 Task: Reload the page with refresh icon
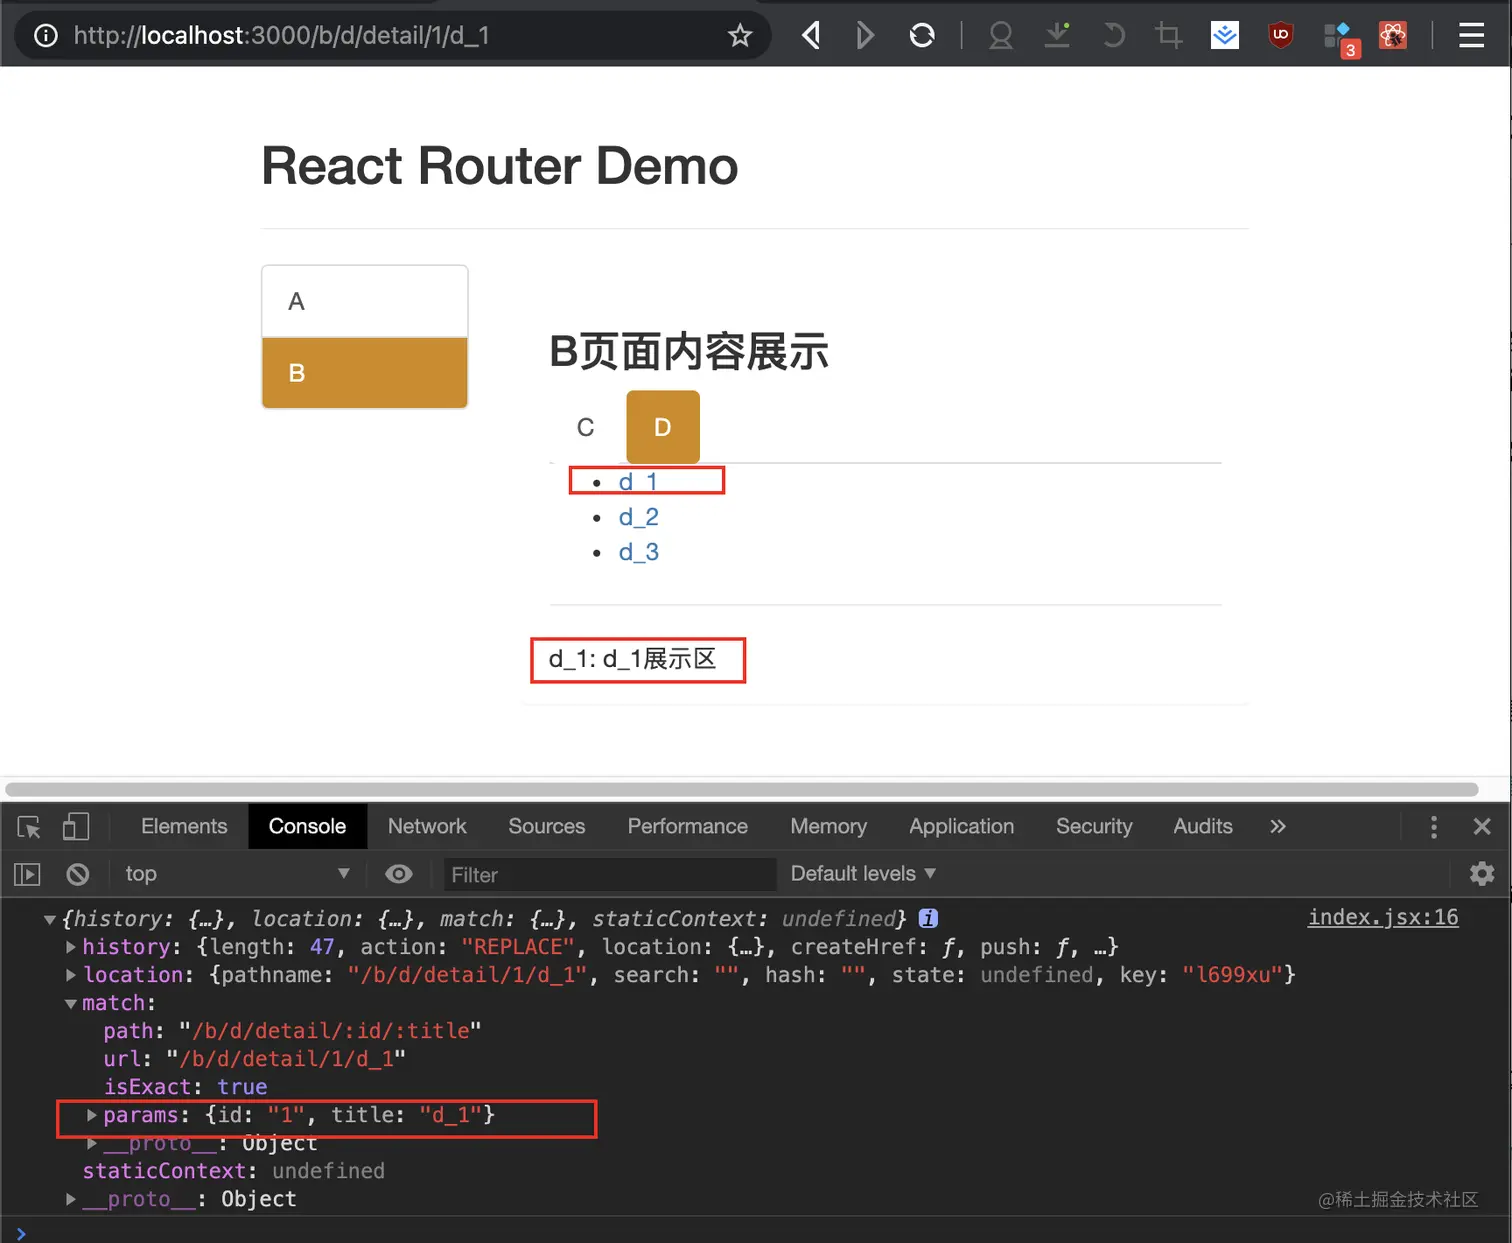coord(922,36)
